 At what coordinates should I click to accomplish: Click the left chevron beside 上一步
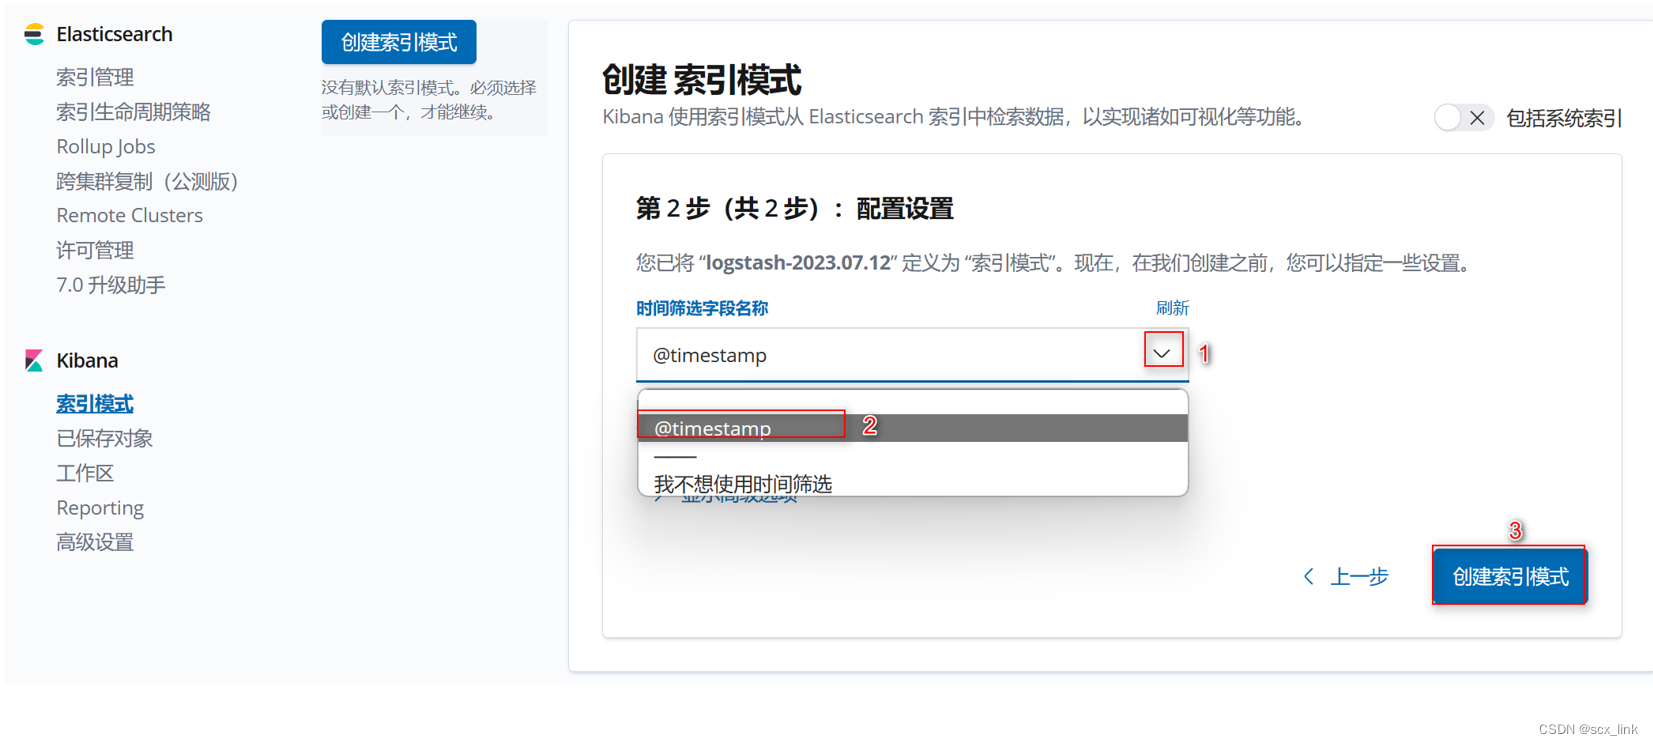[1308, 576]
